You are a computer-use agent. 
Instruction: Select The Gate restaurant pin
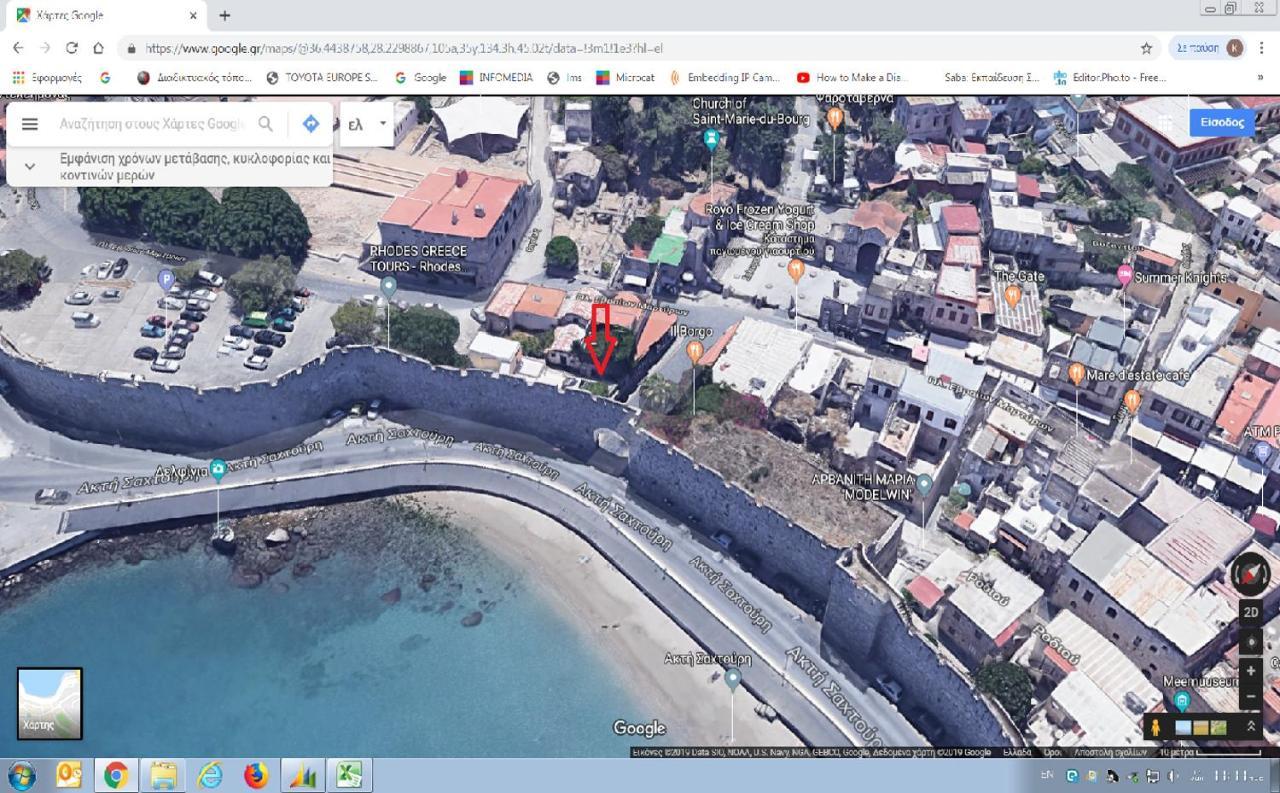(1012, 295)
